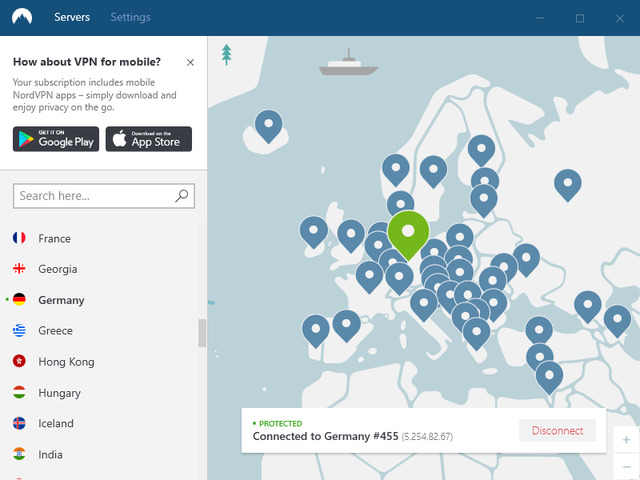Zoom in the map with plus button
The height and width of the screenshot is (480, 640).
coord(626,440)
